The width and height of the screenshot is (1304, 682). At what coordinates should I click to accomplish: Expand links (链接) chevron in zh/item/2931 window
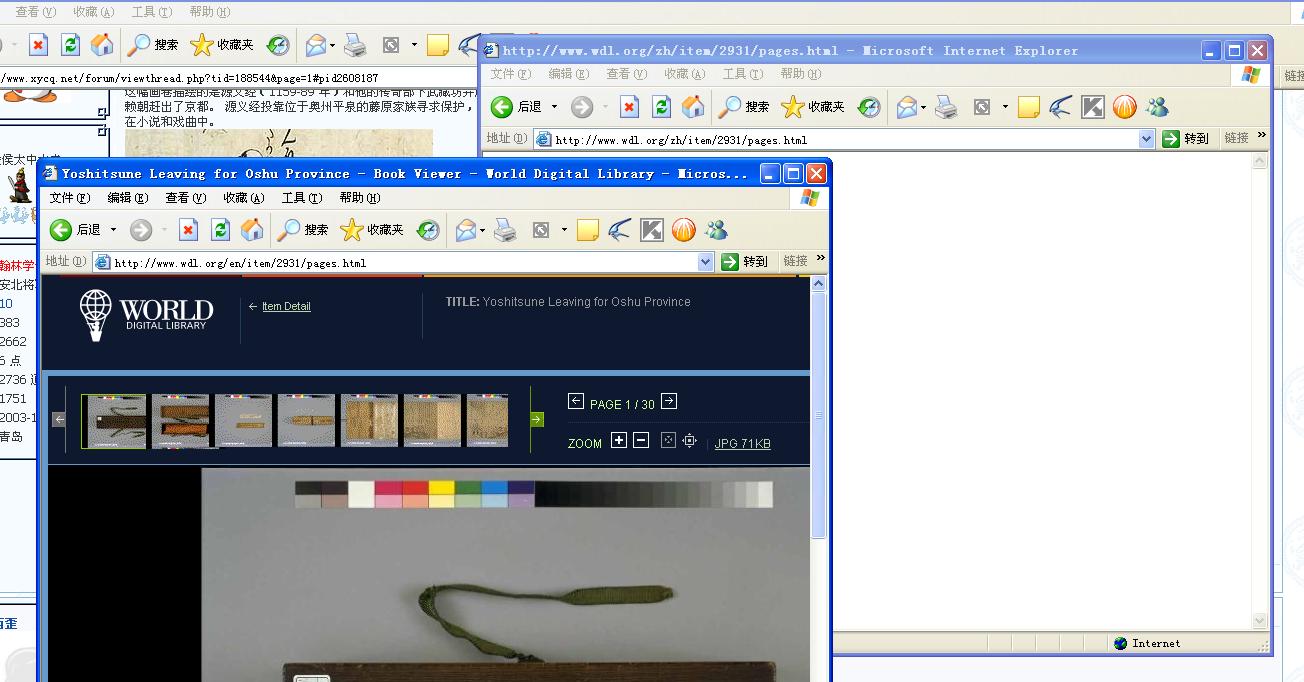click(x=1262, y=136)
